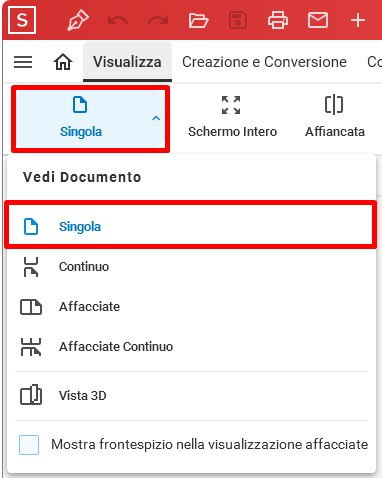Enable the Mostra frontespizio checkbox
The image size is (382, 478).
tap(29, 445)
